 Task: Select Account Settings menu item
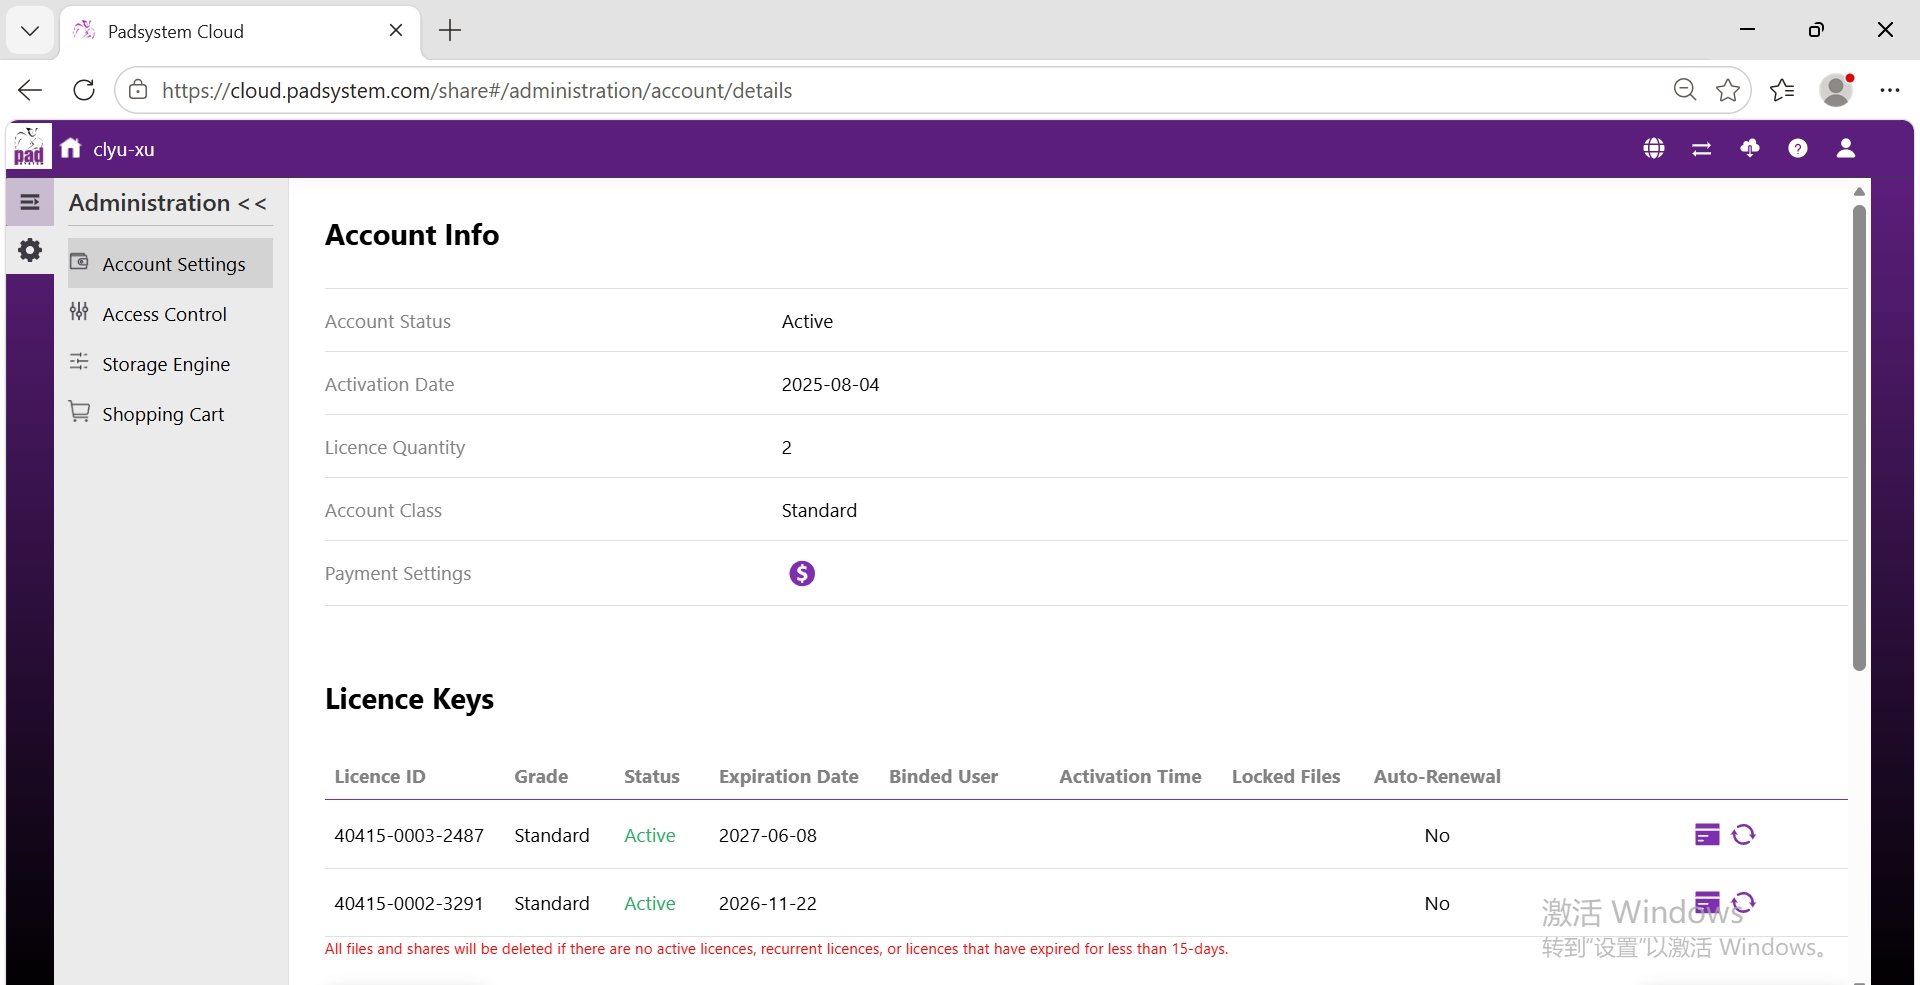coord(170,263)
